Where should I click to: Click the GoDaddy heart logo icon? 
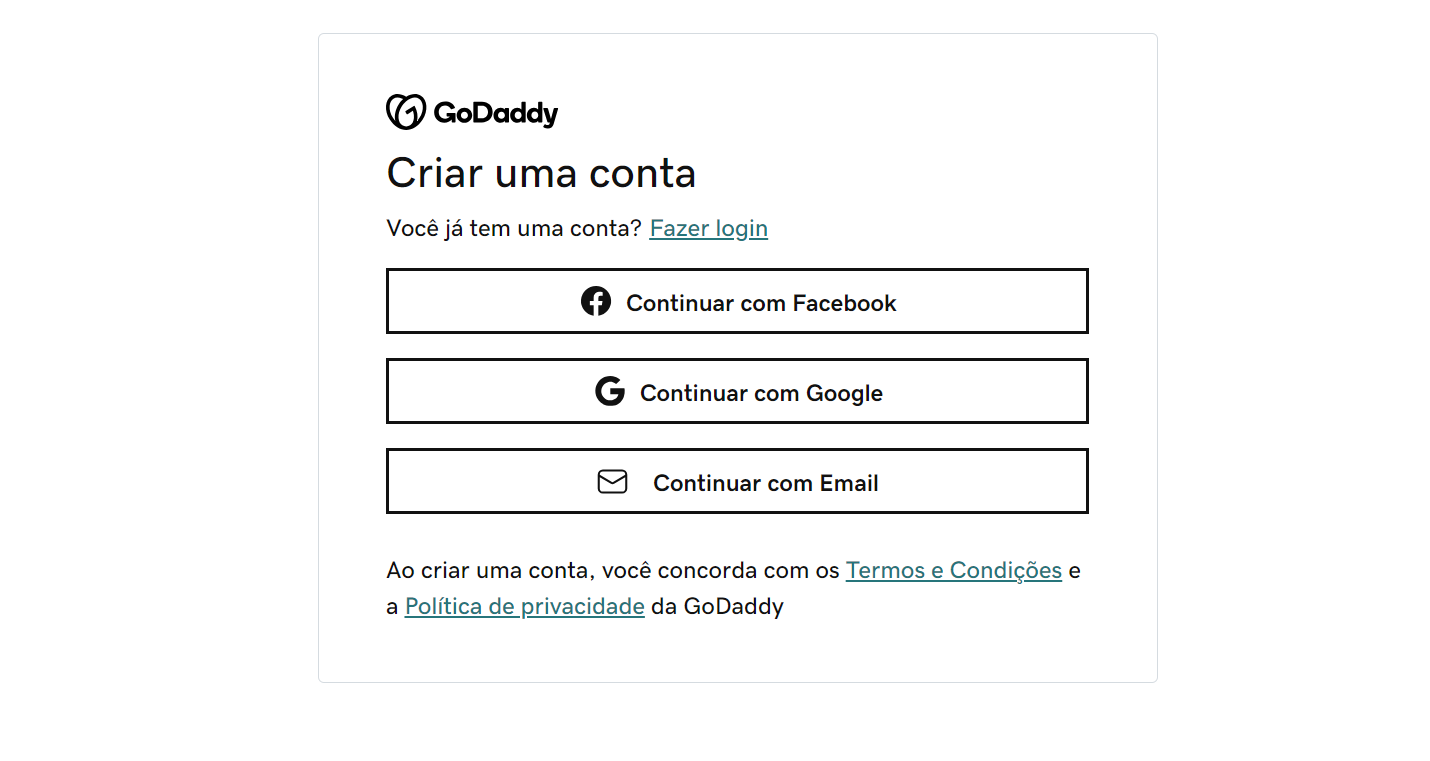point(404,112)
